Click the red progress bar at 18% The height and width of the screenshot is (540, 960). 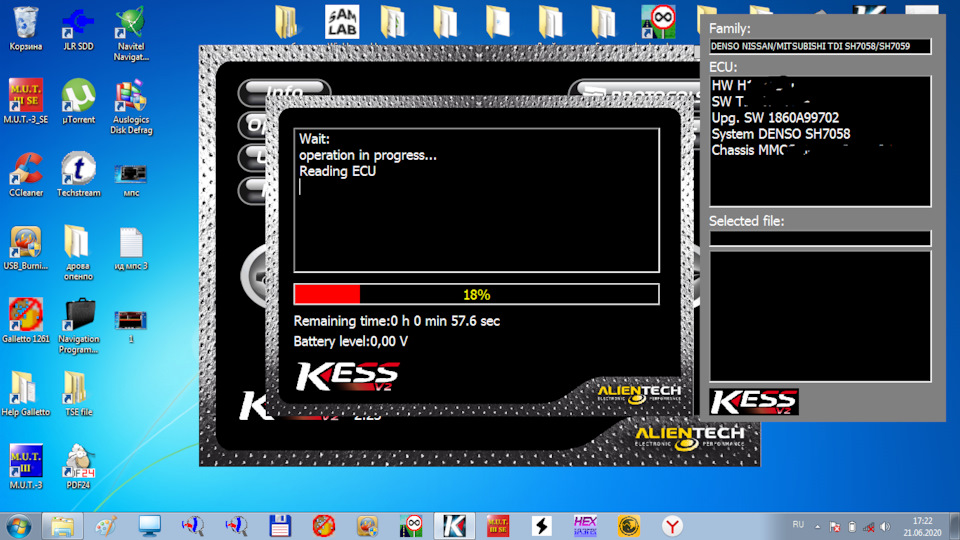tap(476, 294)
